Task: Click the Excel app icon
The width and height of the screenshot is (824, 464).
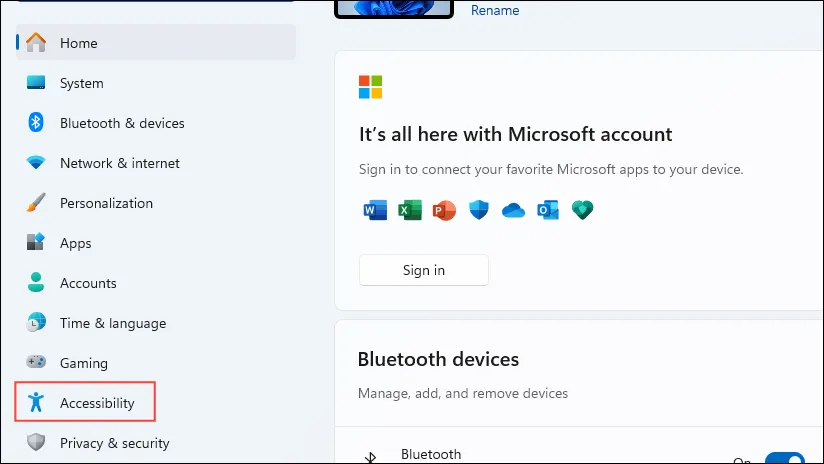Action: click(x=410, y=210)
